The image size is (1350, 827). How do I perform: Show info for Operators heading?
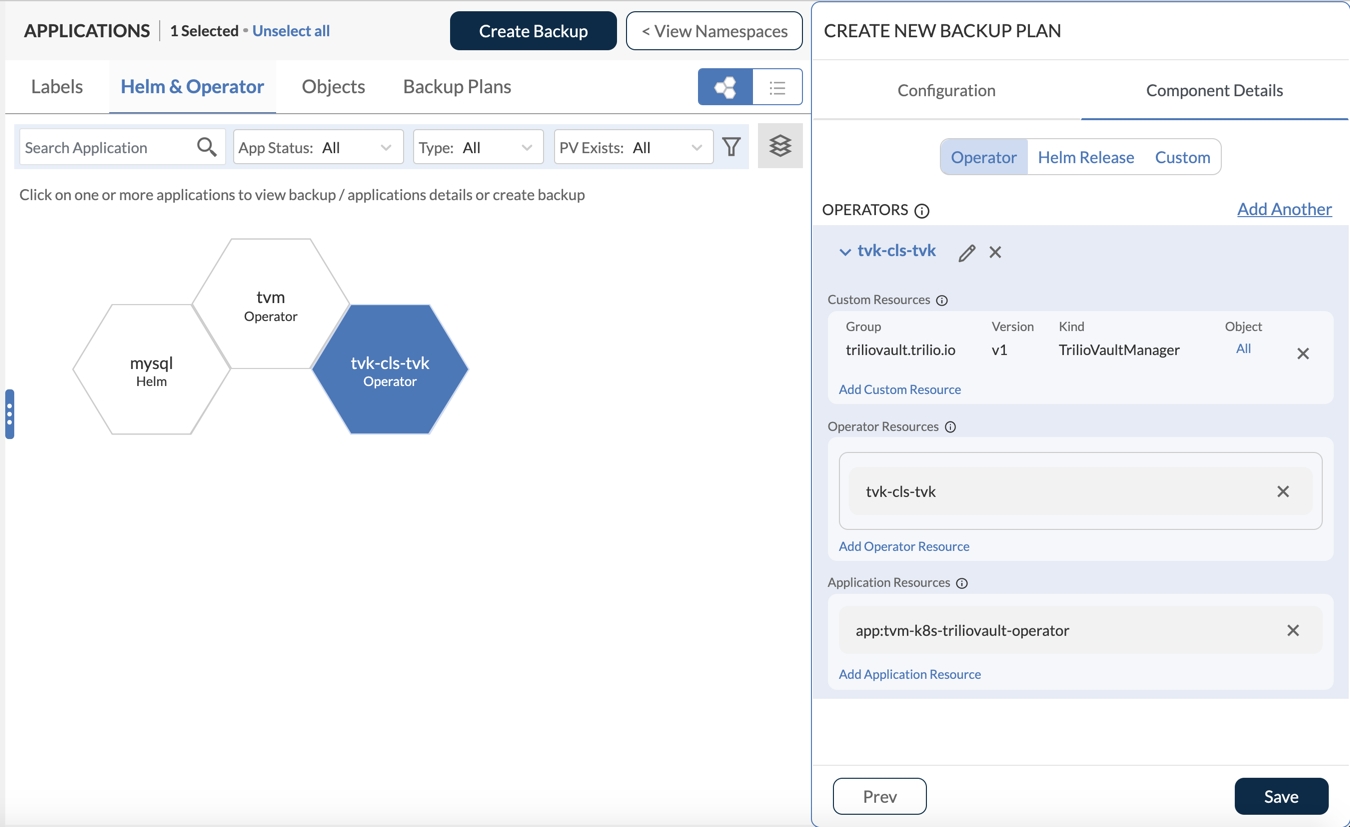(922, 211)
